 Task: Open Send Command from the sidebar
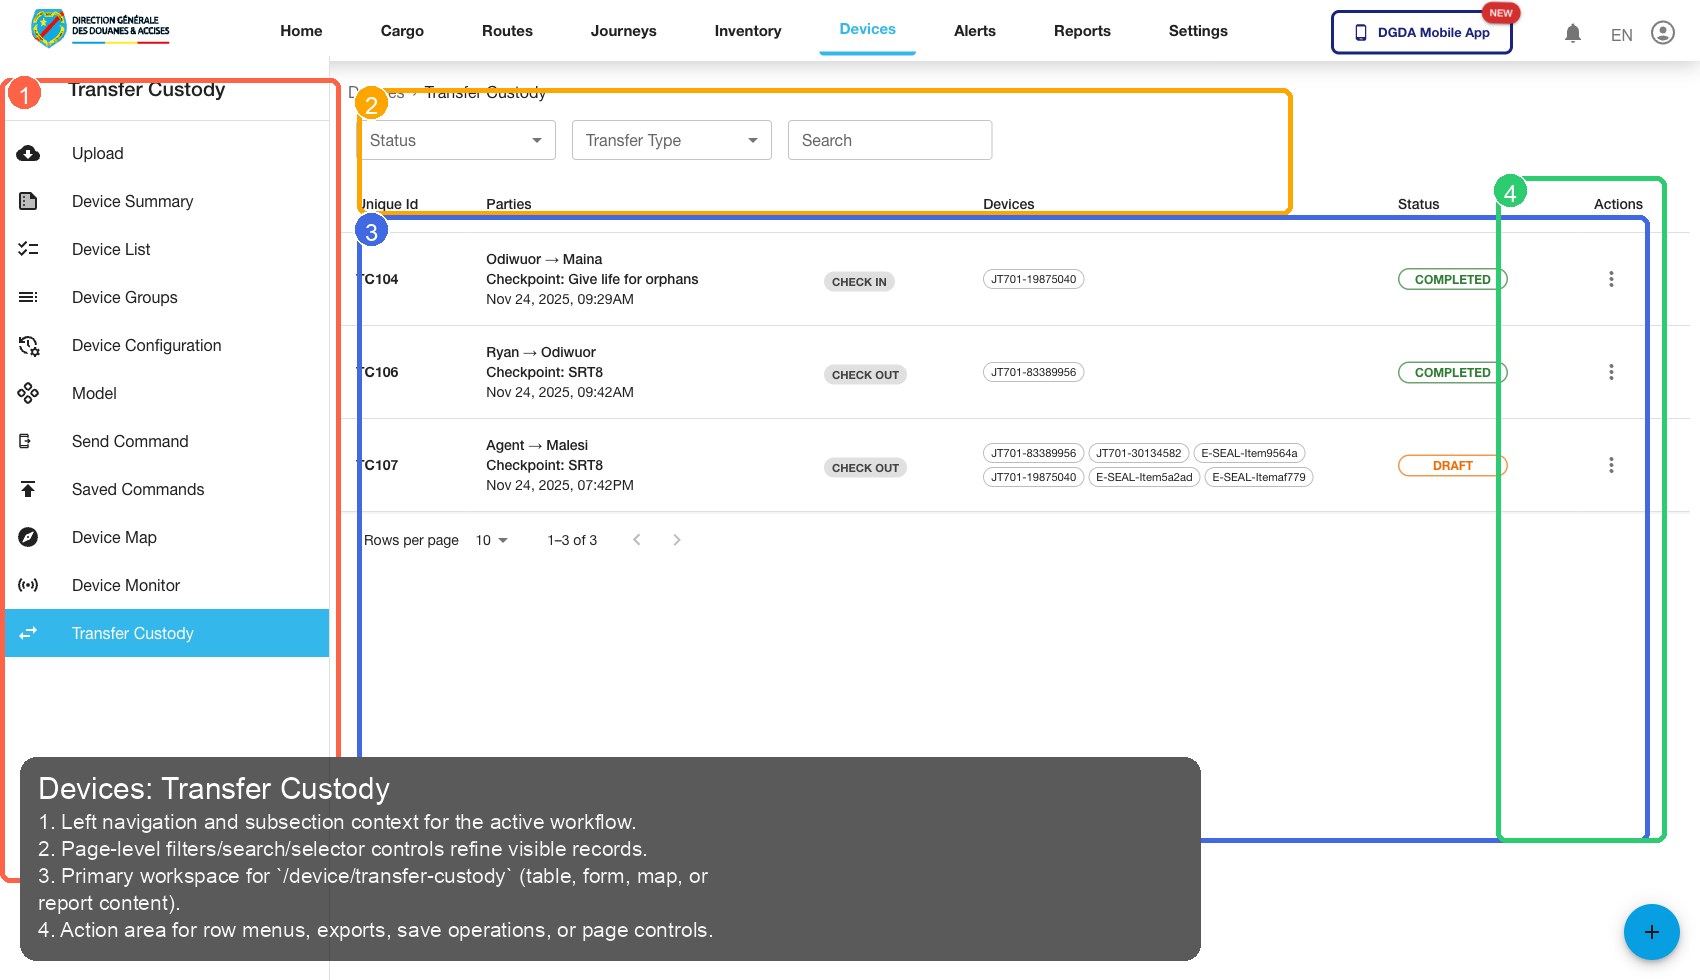pos(28,441)
